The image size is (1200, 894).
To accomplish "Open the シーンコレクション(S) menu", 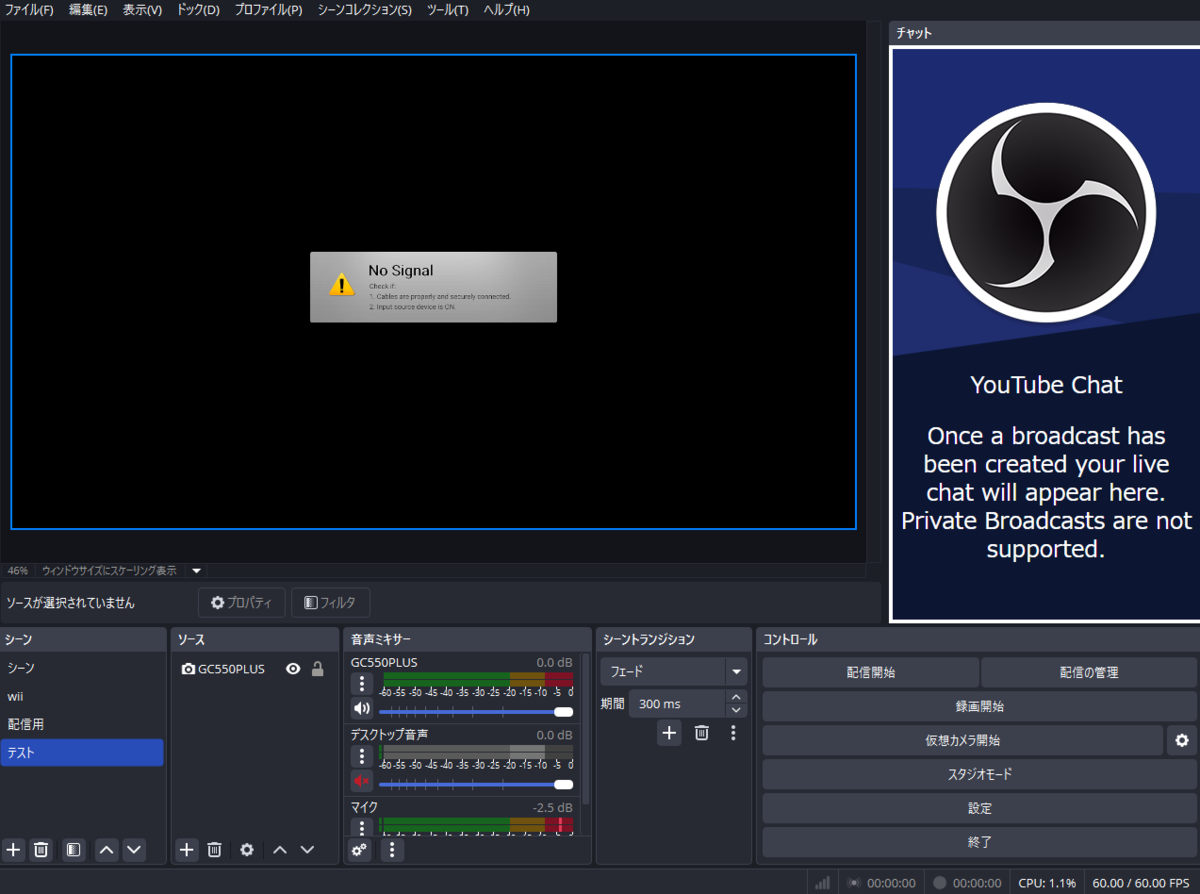I will pos(364,10).
